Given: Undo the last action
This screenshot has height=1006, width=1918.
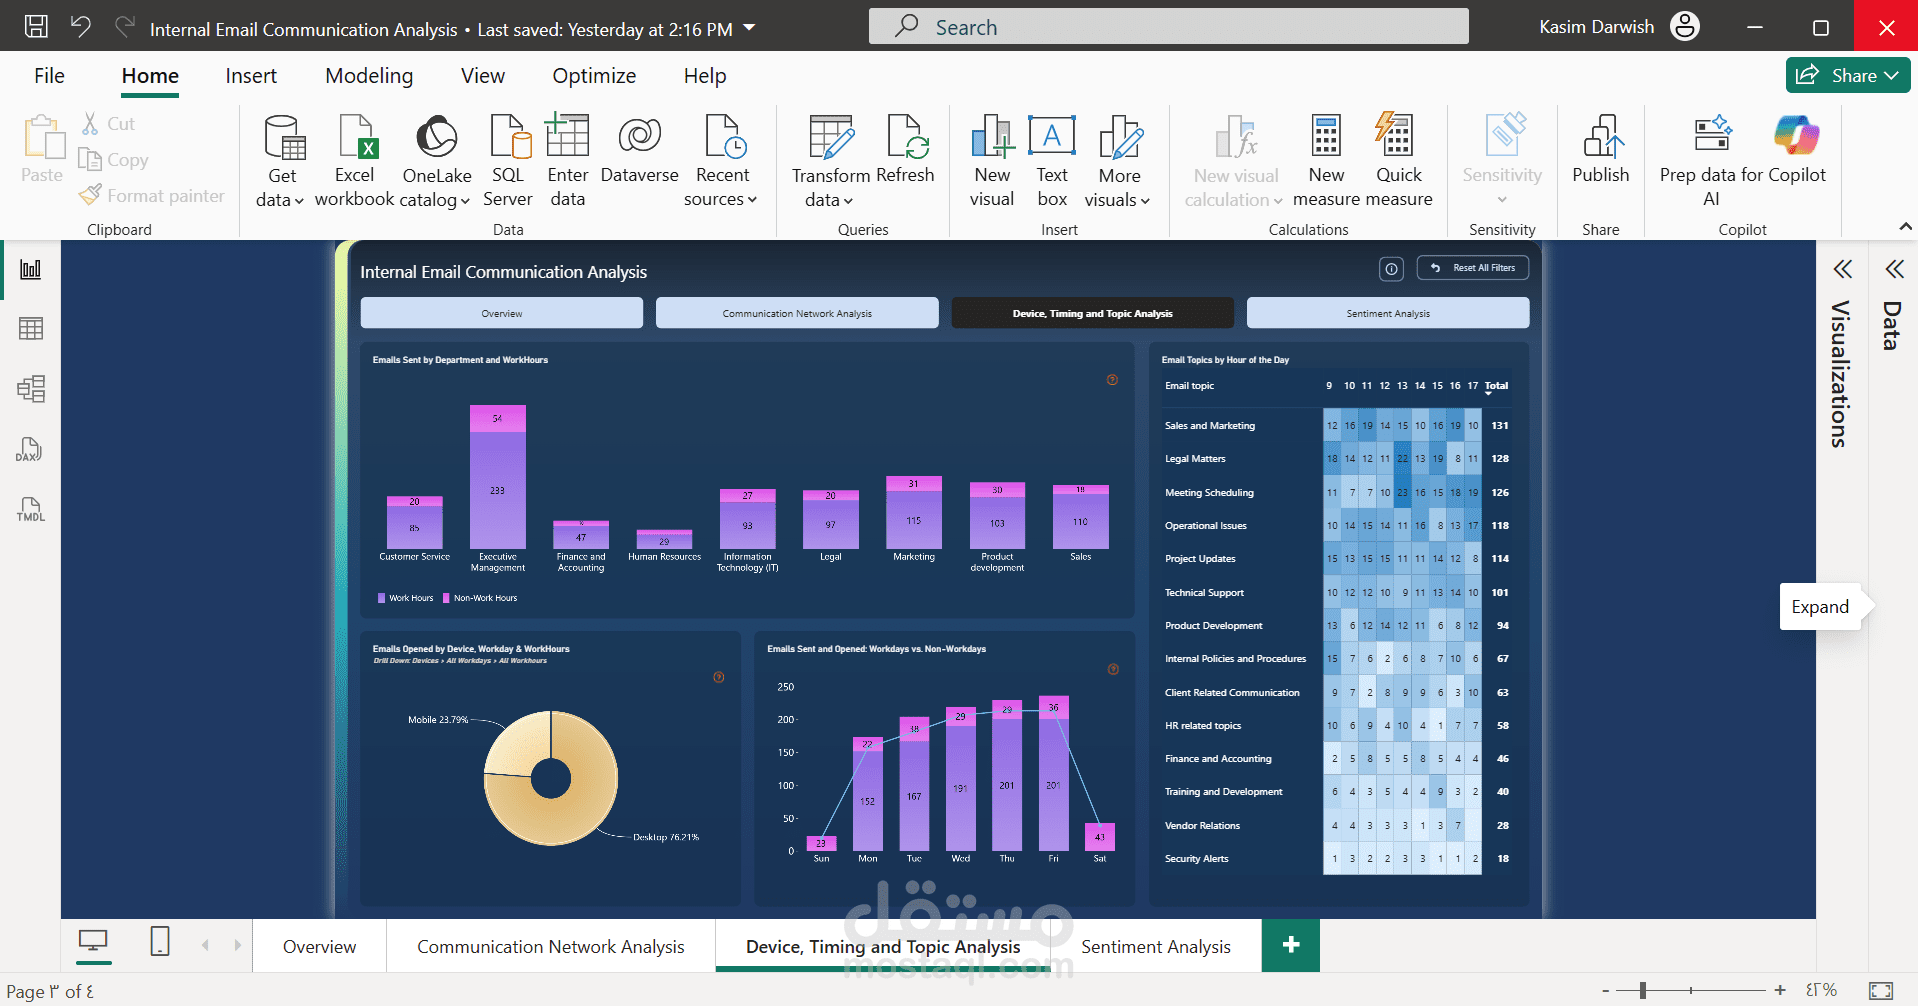Looking at the screenshot, I should click(x=81, y=27).
